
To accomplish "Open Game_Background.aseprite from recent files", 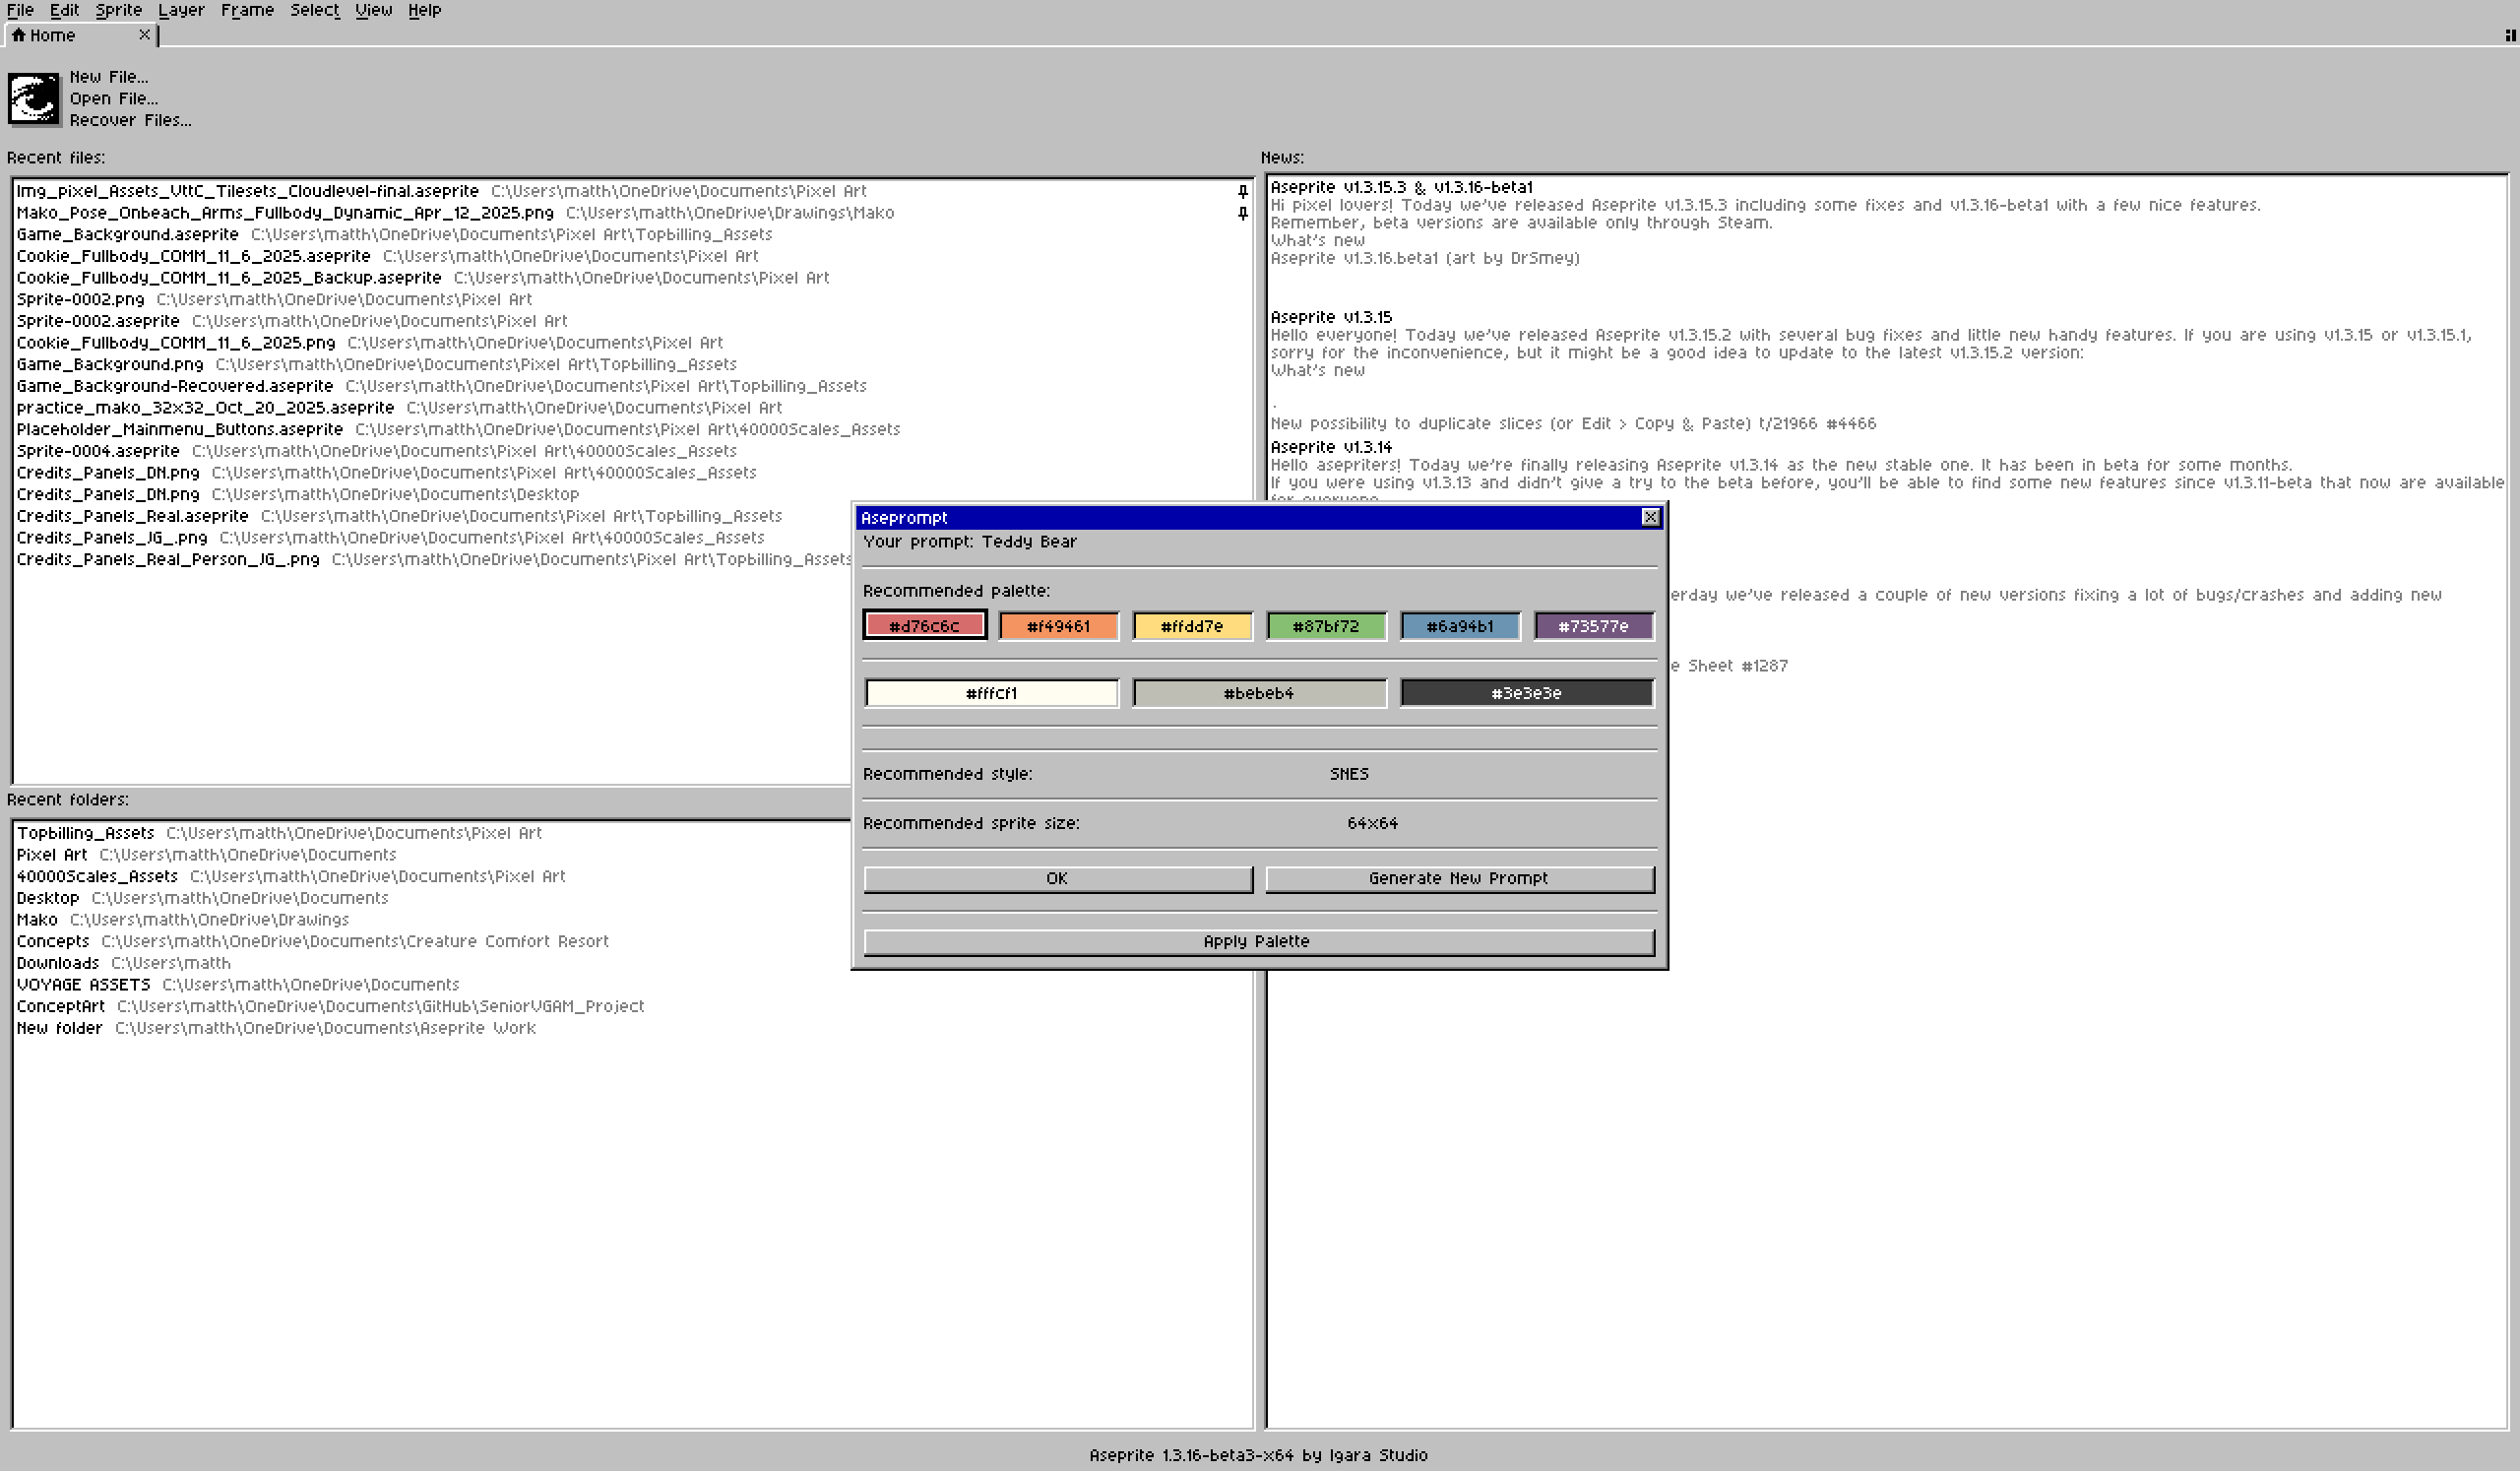I will [127, 234].
